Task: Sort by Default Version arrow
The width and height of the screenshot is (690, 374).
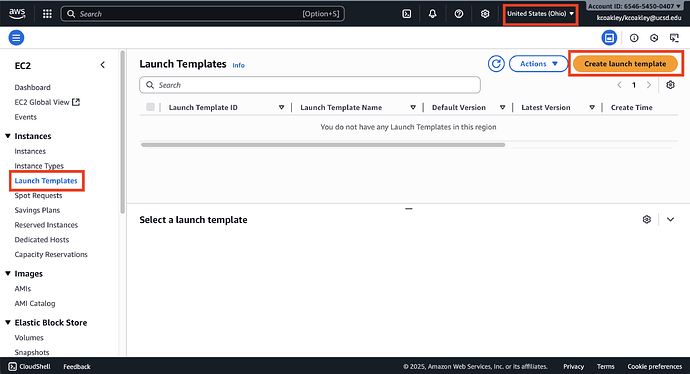Action: click(x=502, y=107)
